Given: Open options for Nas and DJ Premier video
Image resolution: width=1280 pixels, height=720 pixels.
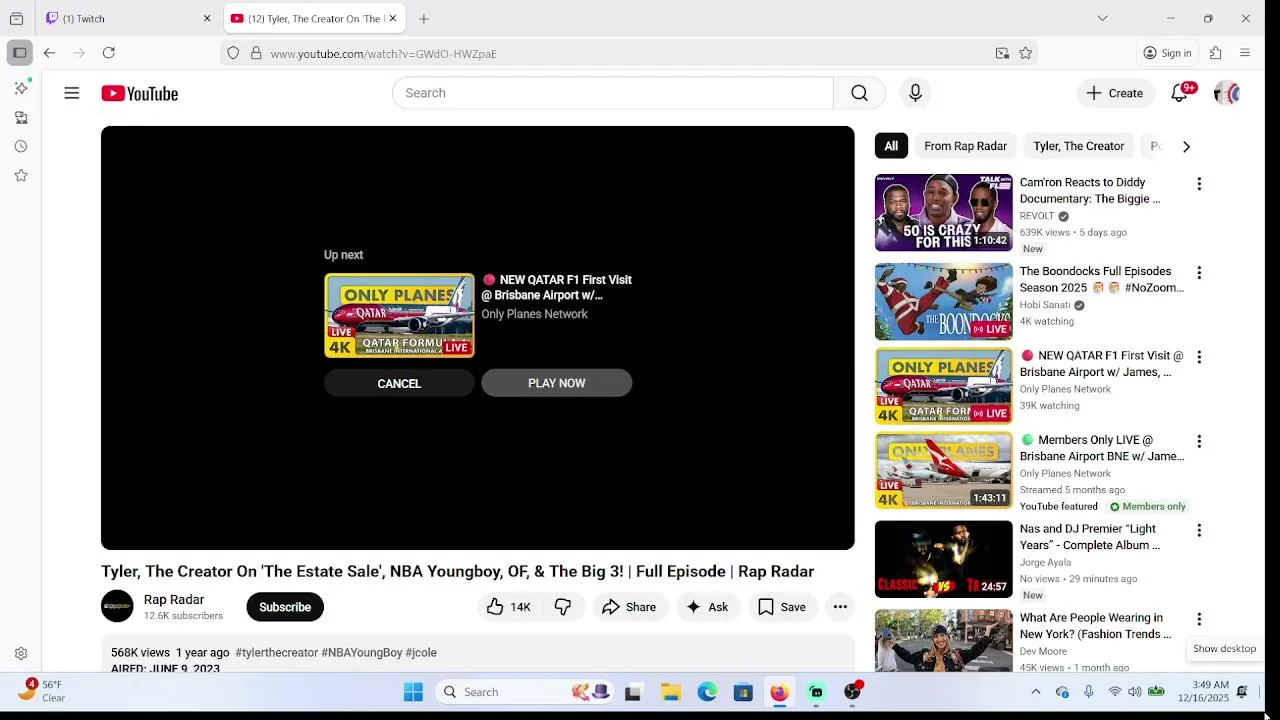Looking at the screenshot, I should click(1199, 530).
